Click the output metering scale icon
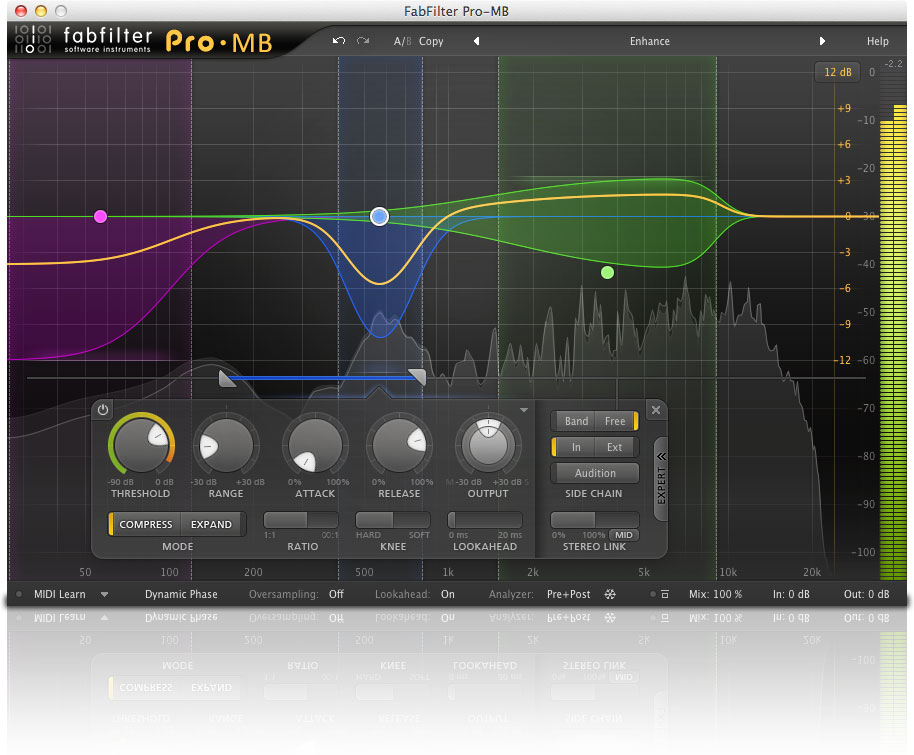Viewport: 914px width, 755px height. click(838, 72)
